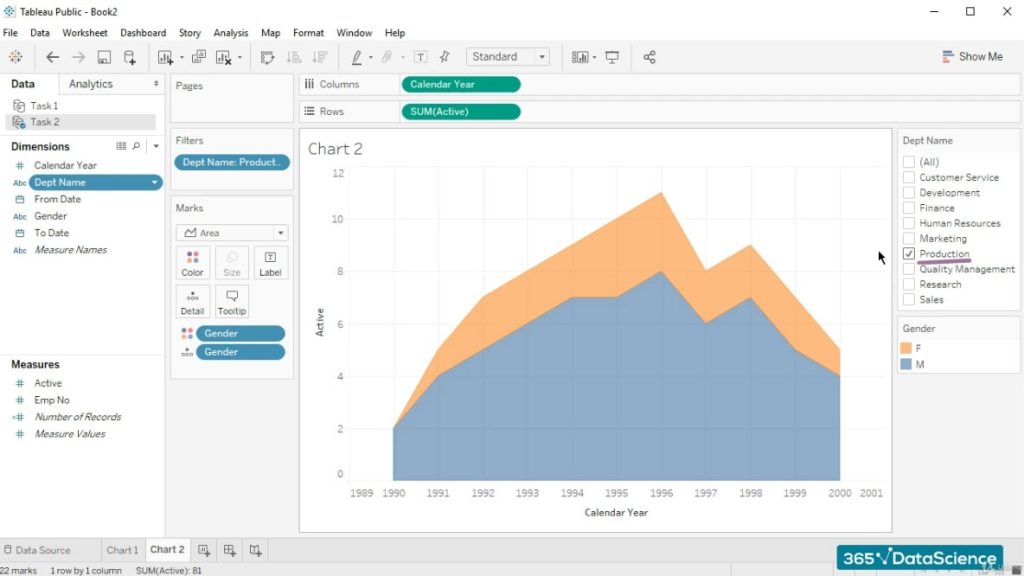Click the Tableau logo start page icon
The height and width of the screenshot is (576, 1024).
pos(16,57)
